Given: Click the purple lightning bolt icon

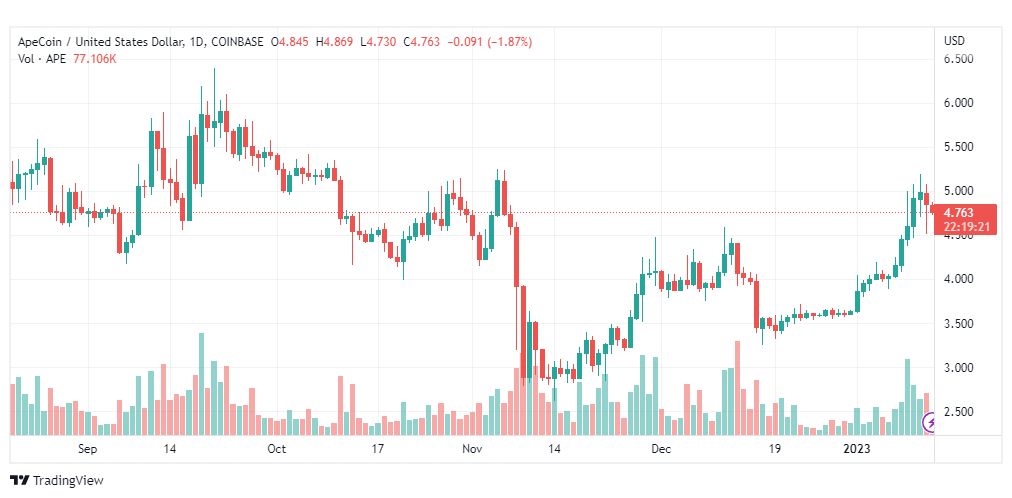Looking at the screenshot, I should [929, 423].
